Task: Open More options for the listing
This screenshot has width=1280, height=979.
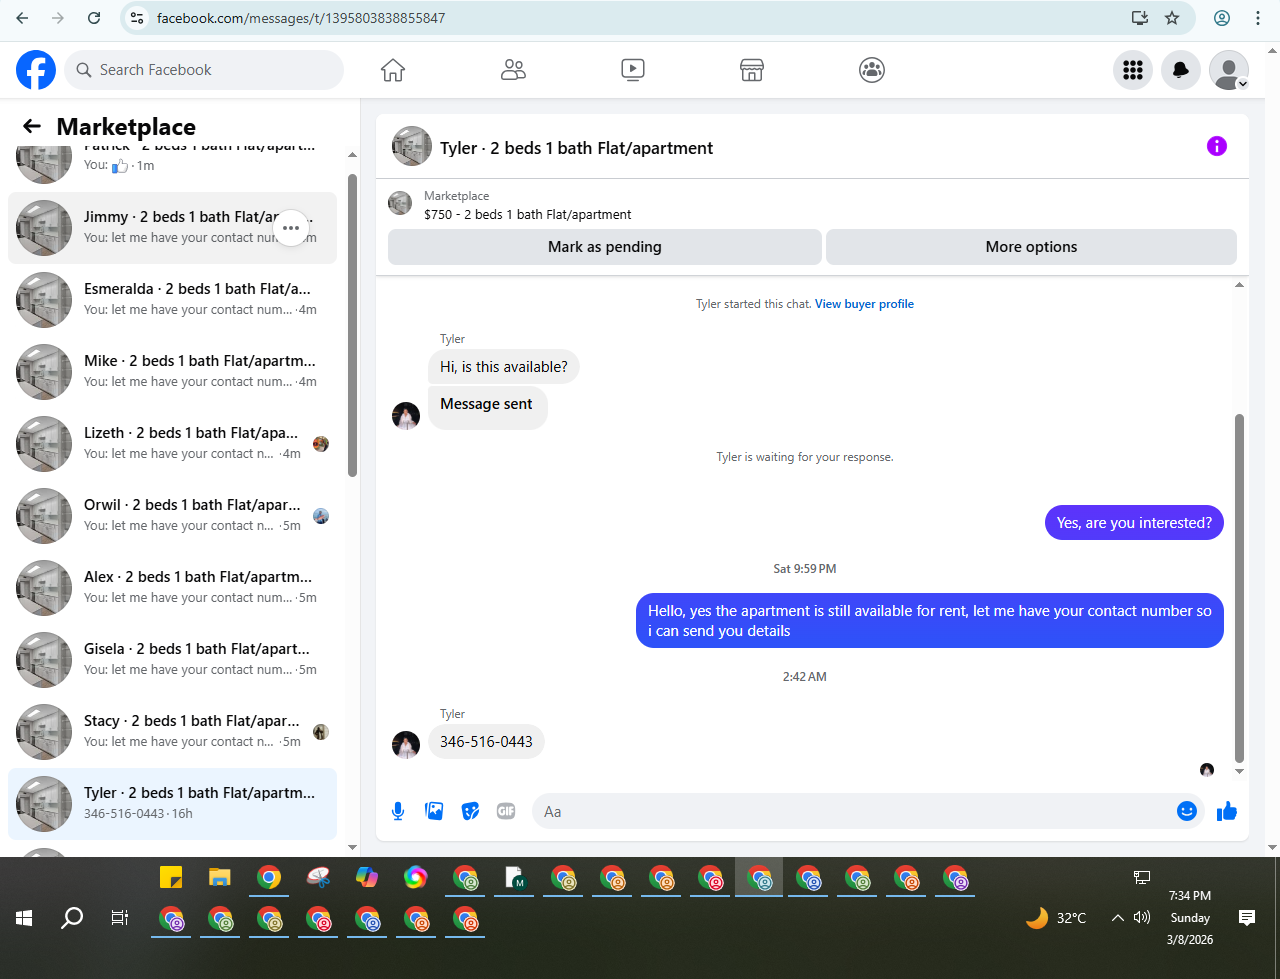Action: click(x=1031, y=247)
